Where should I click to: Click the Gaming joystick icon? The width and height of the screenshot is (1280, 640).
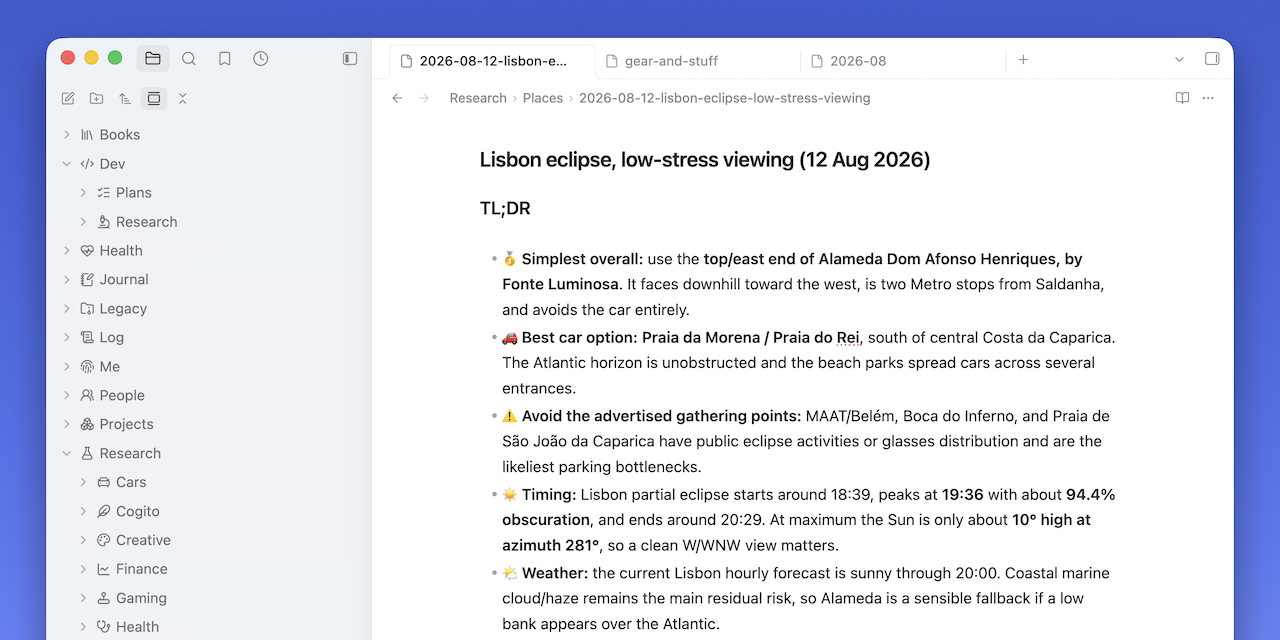[x=103, y=598]
